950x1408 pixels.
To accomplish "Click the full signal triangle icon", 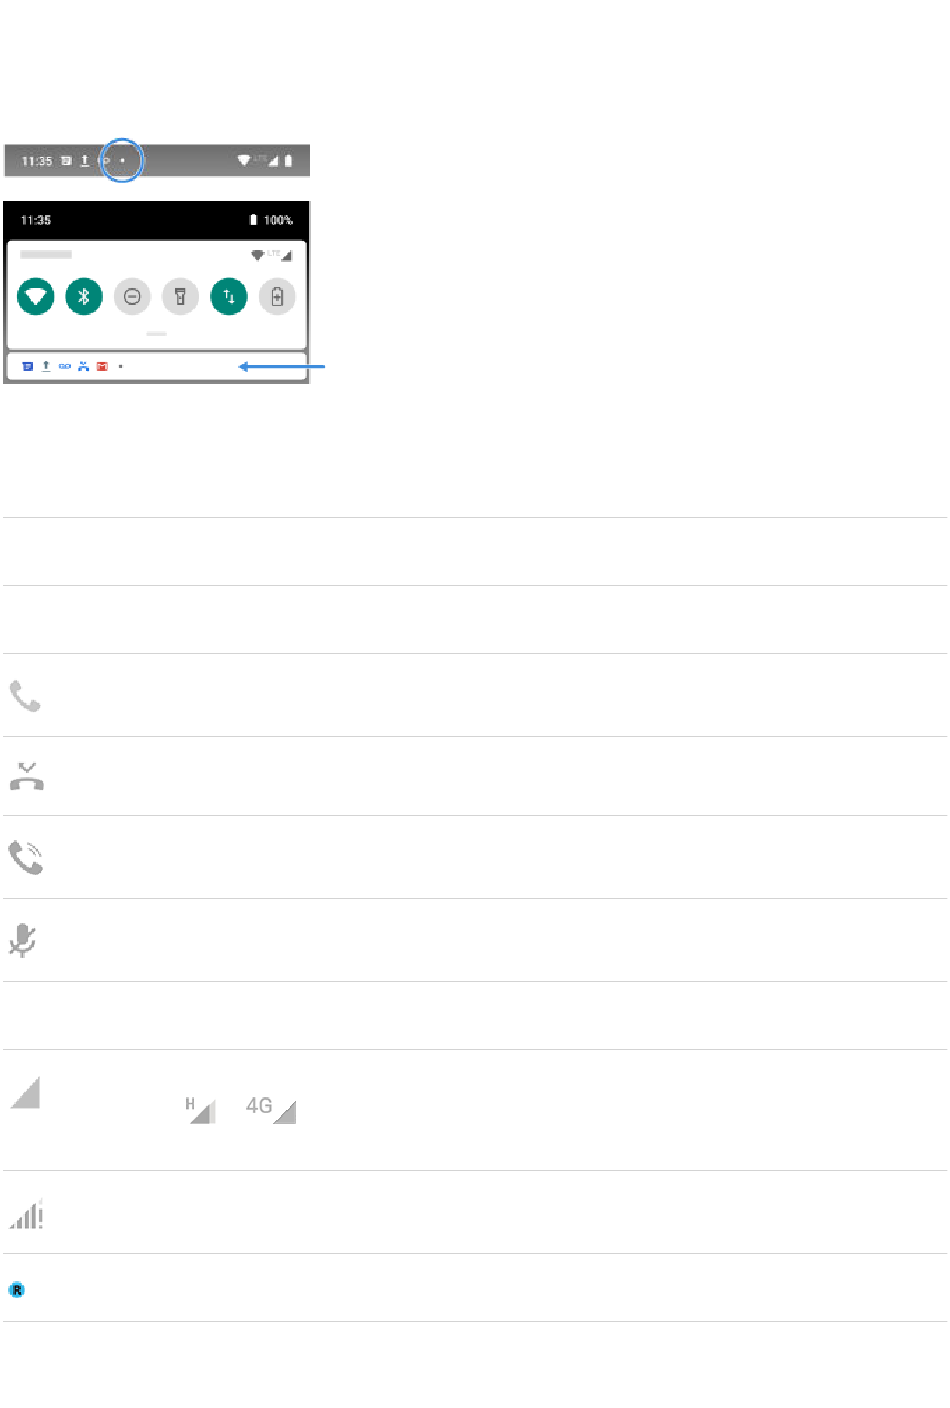I will click(25, 1093).
